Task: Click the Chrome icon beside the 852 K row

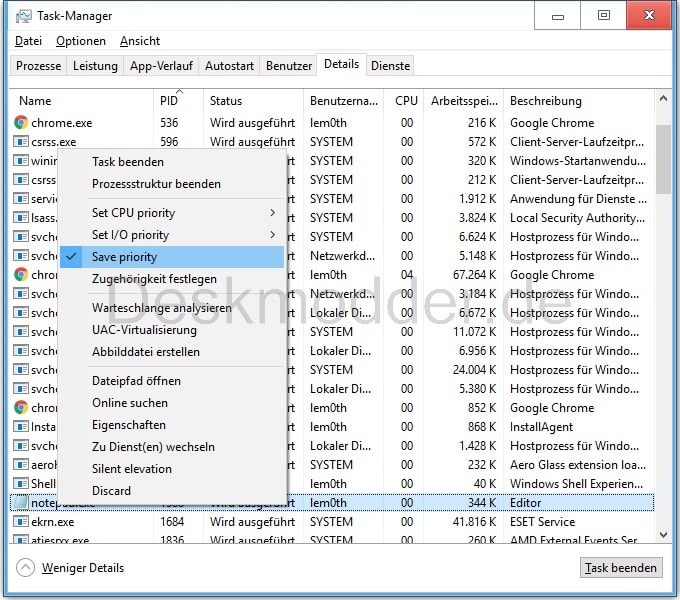Action: [x=21, y=408]
